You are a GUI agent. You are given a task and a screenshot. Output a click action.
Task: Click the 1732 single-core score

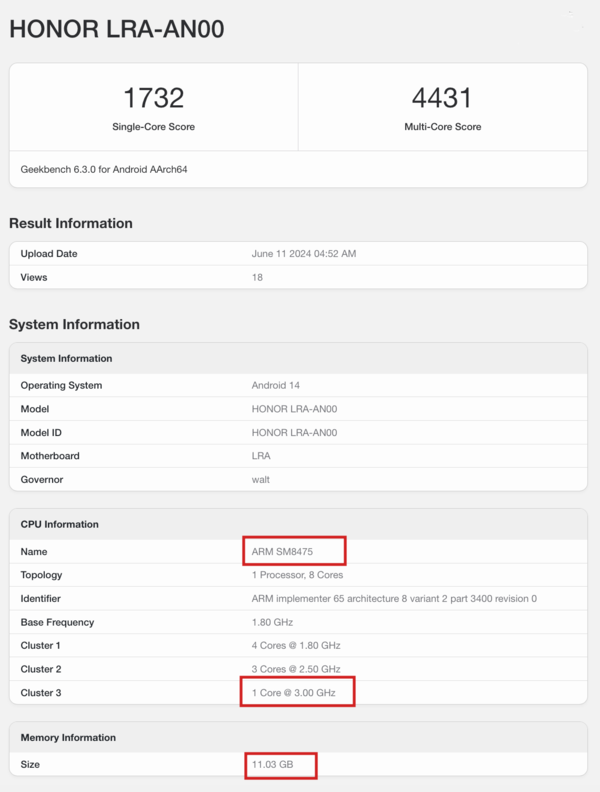pos(153,98)
